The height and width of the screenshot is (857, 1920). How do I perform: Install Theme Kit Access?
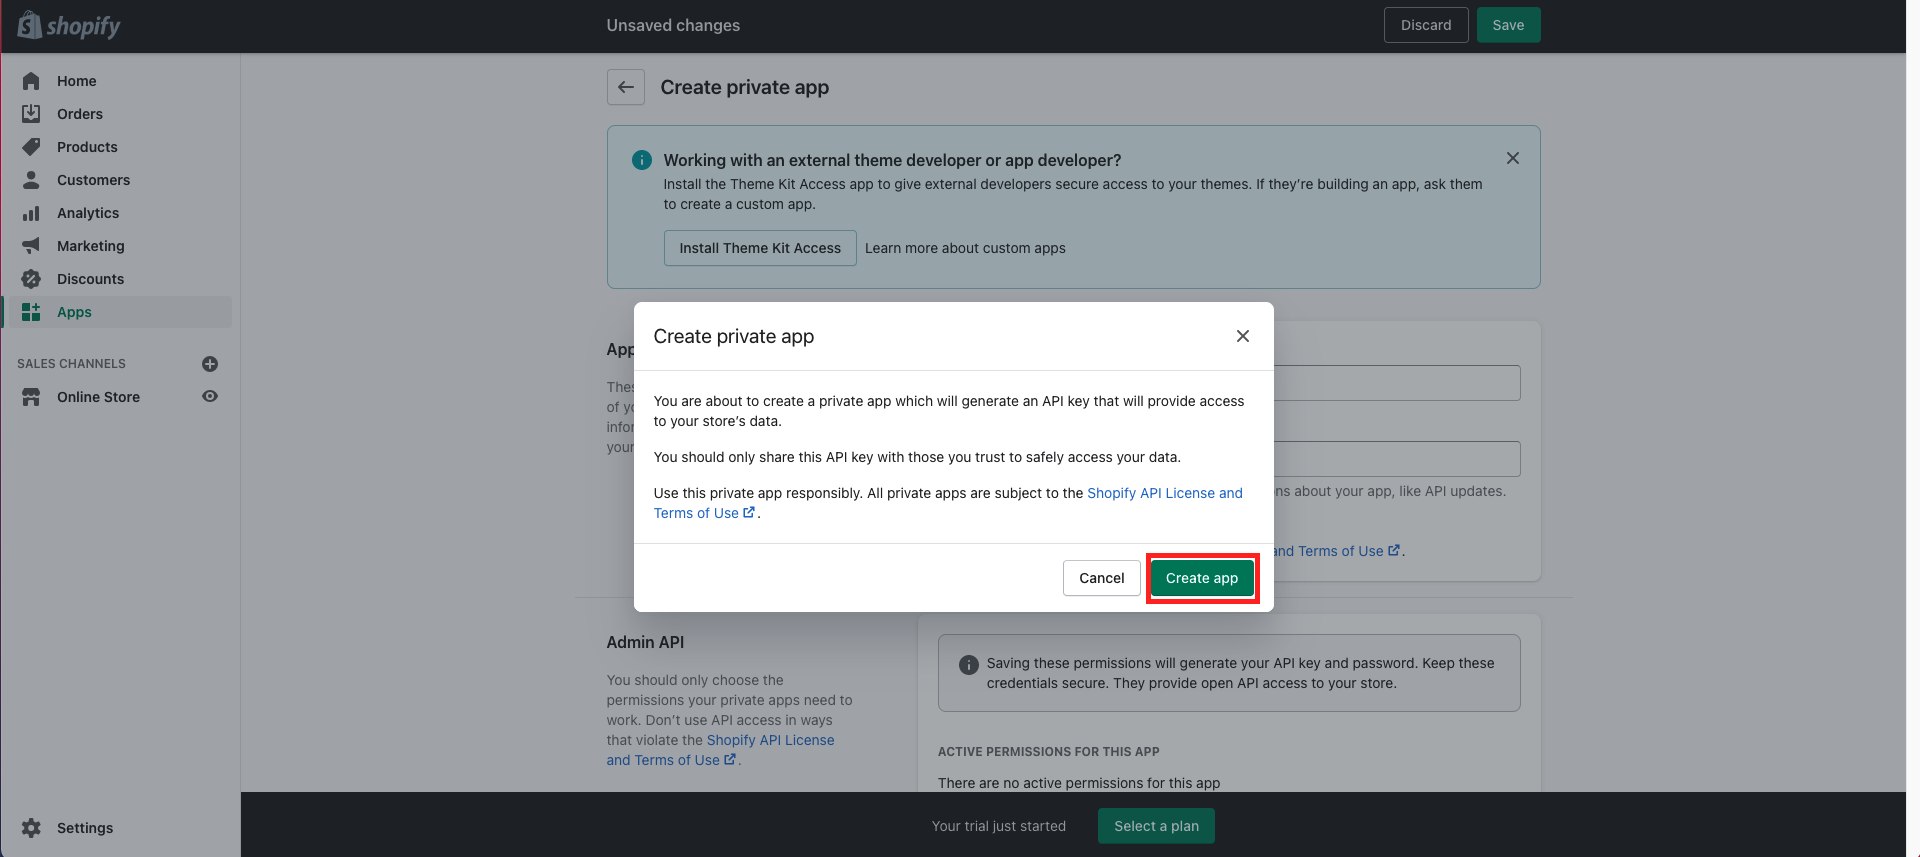click(760, 248)
